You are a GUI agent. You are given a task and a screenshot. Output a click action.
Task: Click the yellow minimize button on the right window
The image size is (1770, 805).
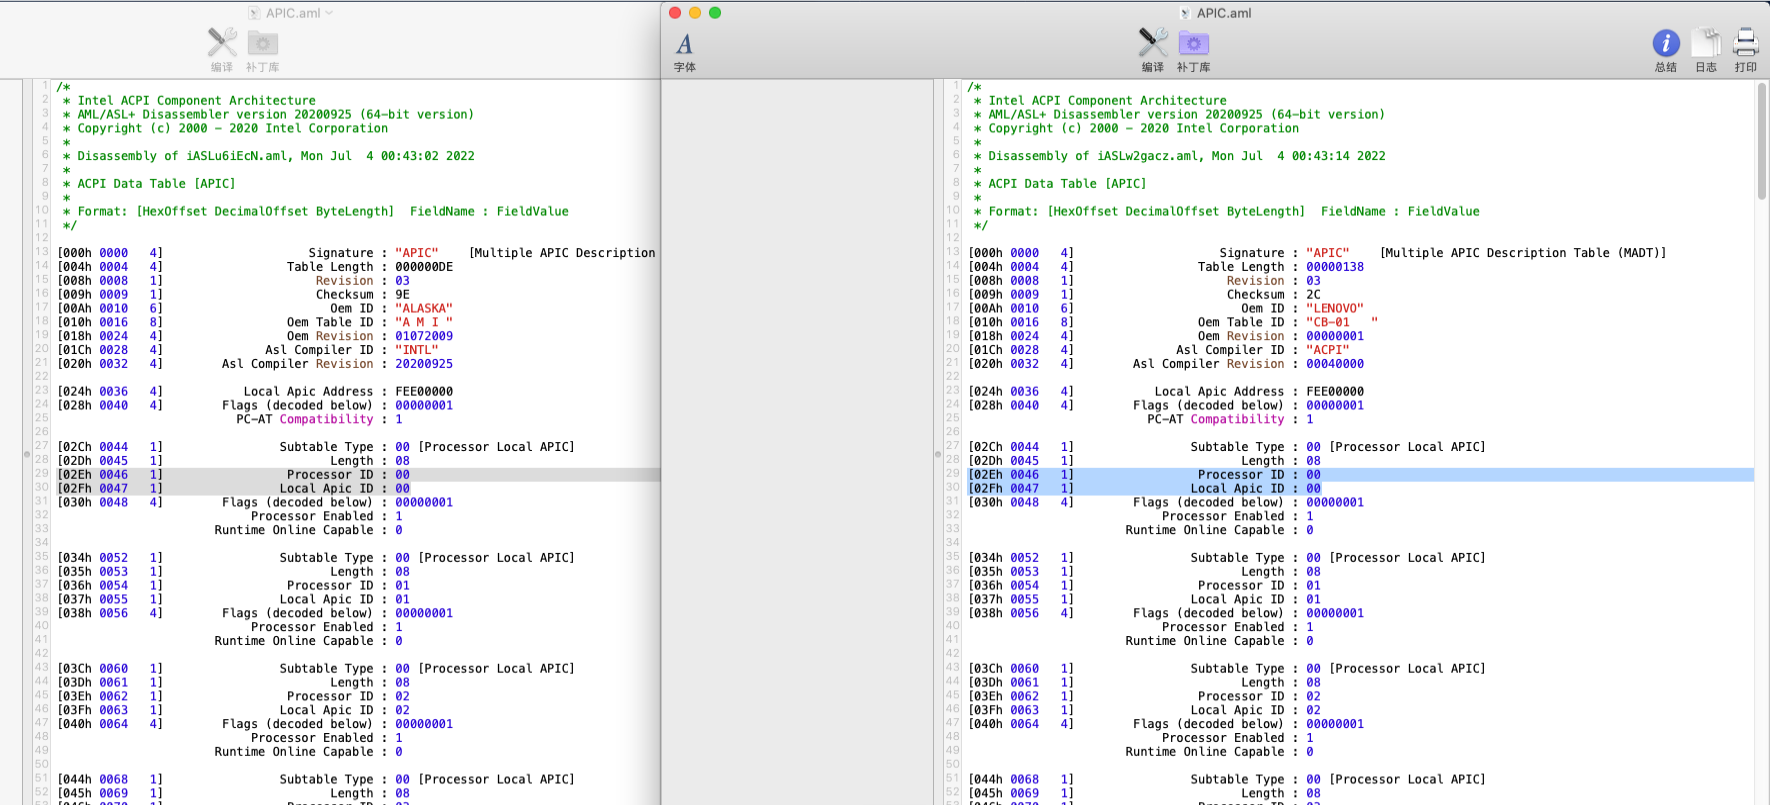[x=695, y=13]
